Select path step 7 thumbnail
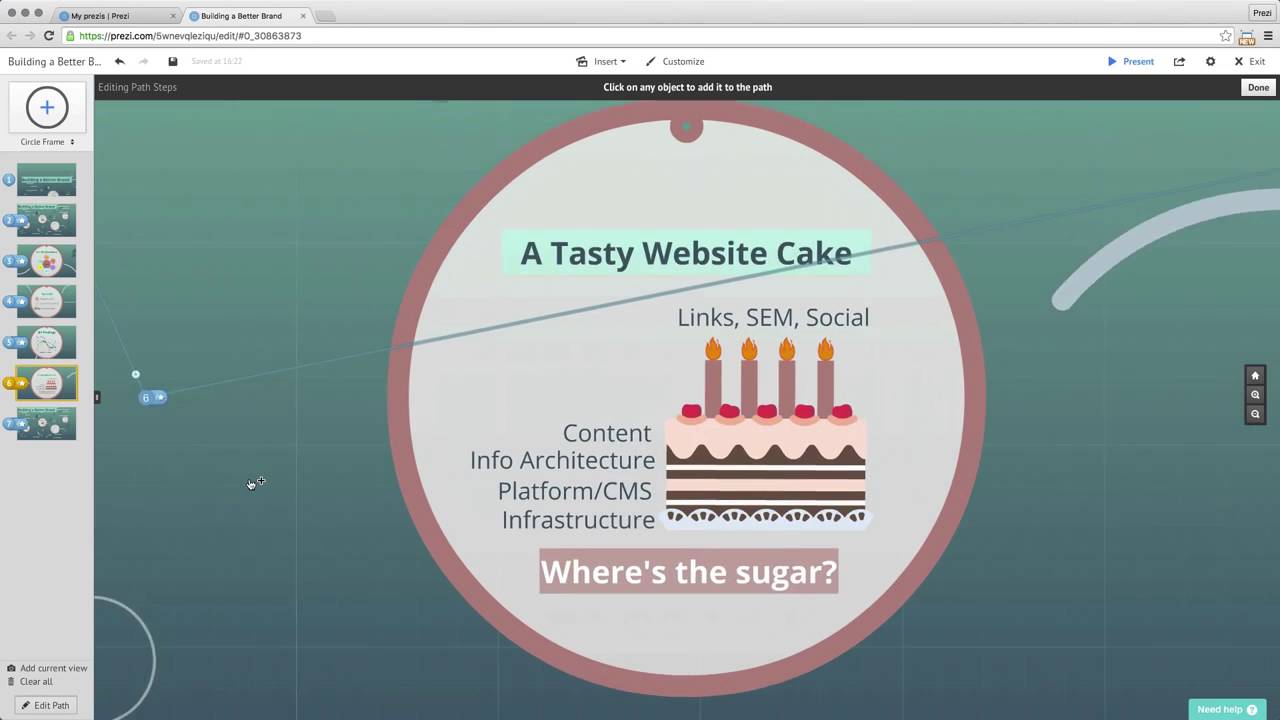The height and width of the screenshot is (720, 1280). pyautogui.click(x=46, y=424)
